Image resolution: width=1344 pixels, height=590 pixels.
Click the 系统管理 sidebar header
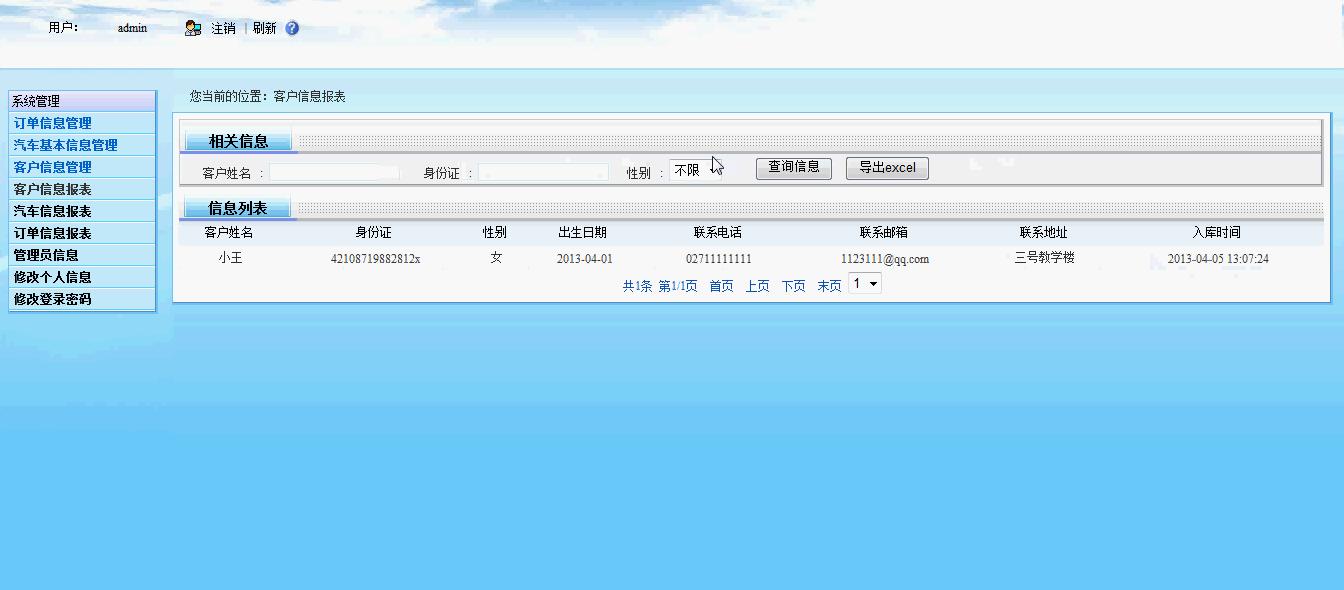pyautogui.click(x=82, y=101)
